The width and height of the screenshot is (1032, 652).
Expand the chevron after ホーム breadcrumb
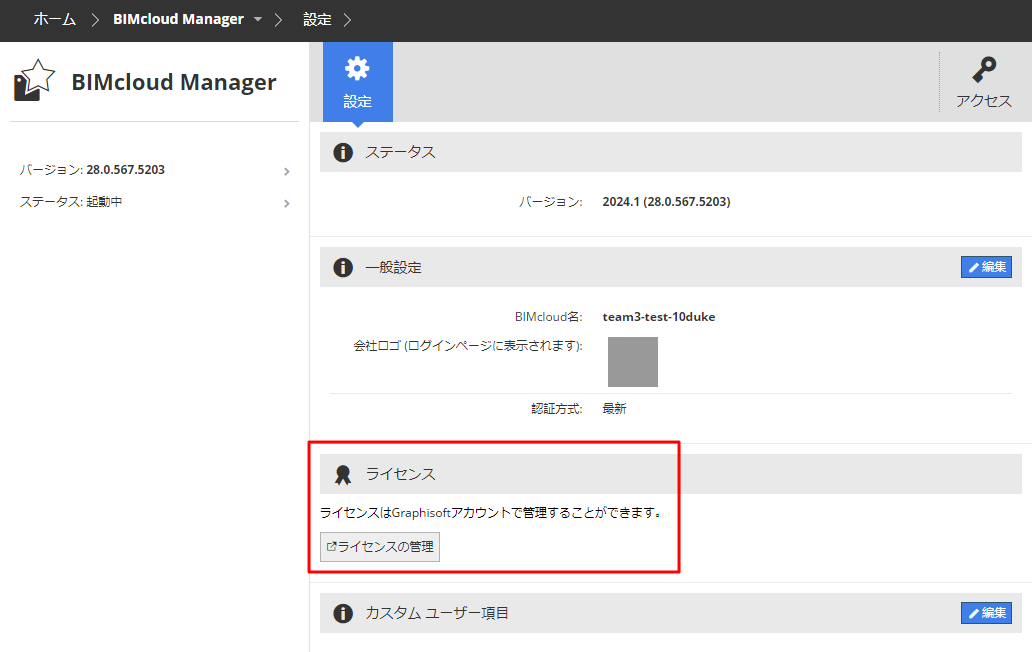pos(95,20)
